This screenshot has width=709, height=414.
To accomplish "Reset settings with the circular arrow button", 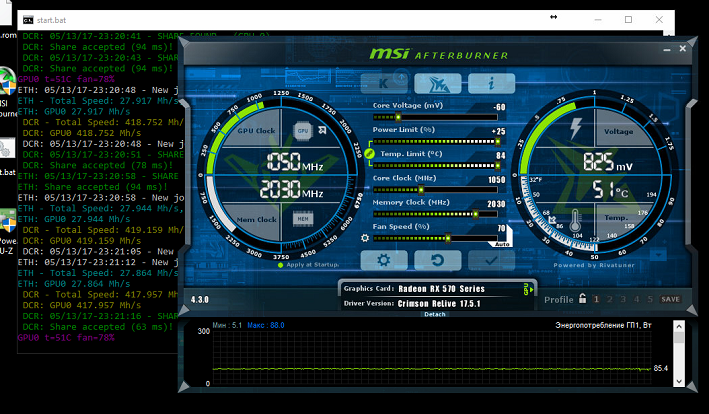I will click(x=438, y=260).
